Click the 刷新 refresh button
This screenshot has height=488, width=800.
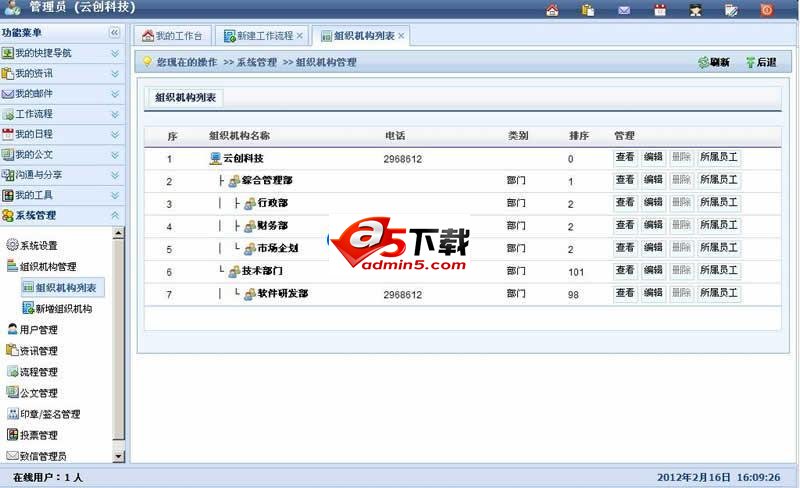pos(714,62)
